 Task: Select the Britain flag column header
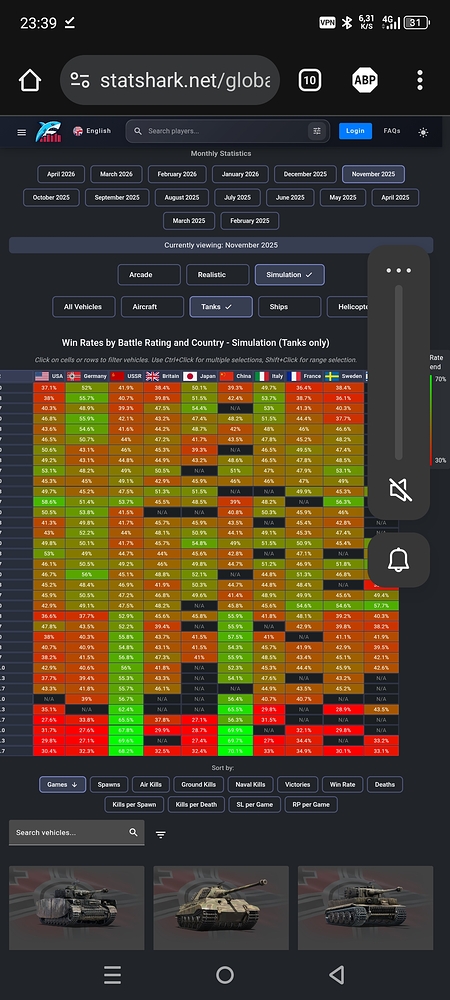click(x=163, y=376)
